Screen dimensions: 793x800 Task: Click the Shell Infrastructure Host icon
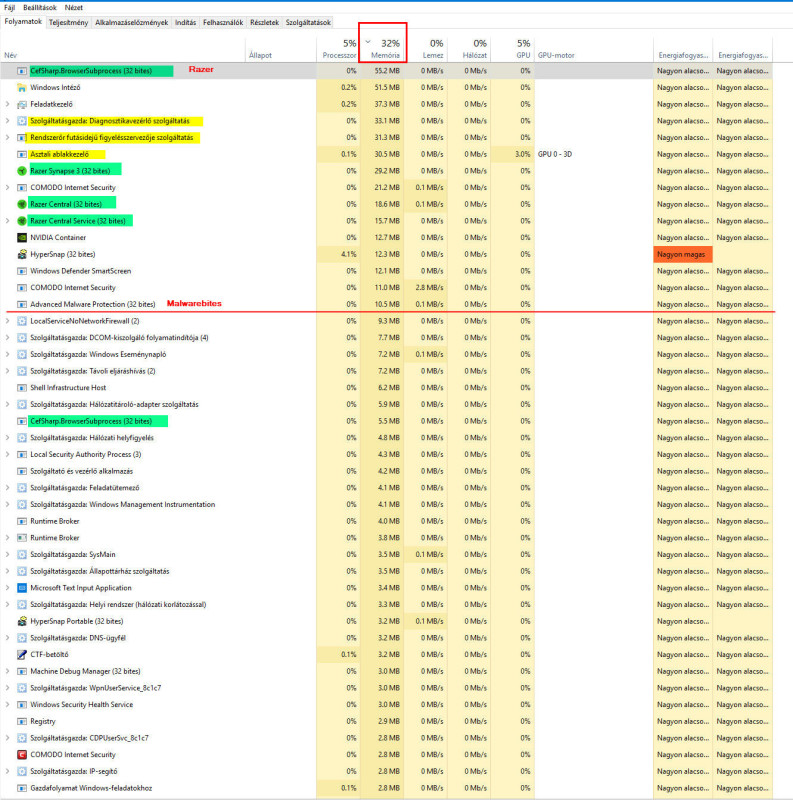[21, 388]
